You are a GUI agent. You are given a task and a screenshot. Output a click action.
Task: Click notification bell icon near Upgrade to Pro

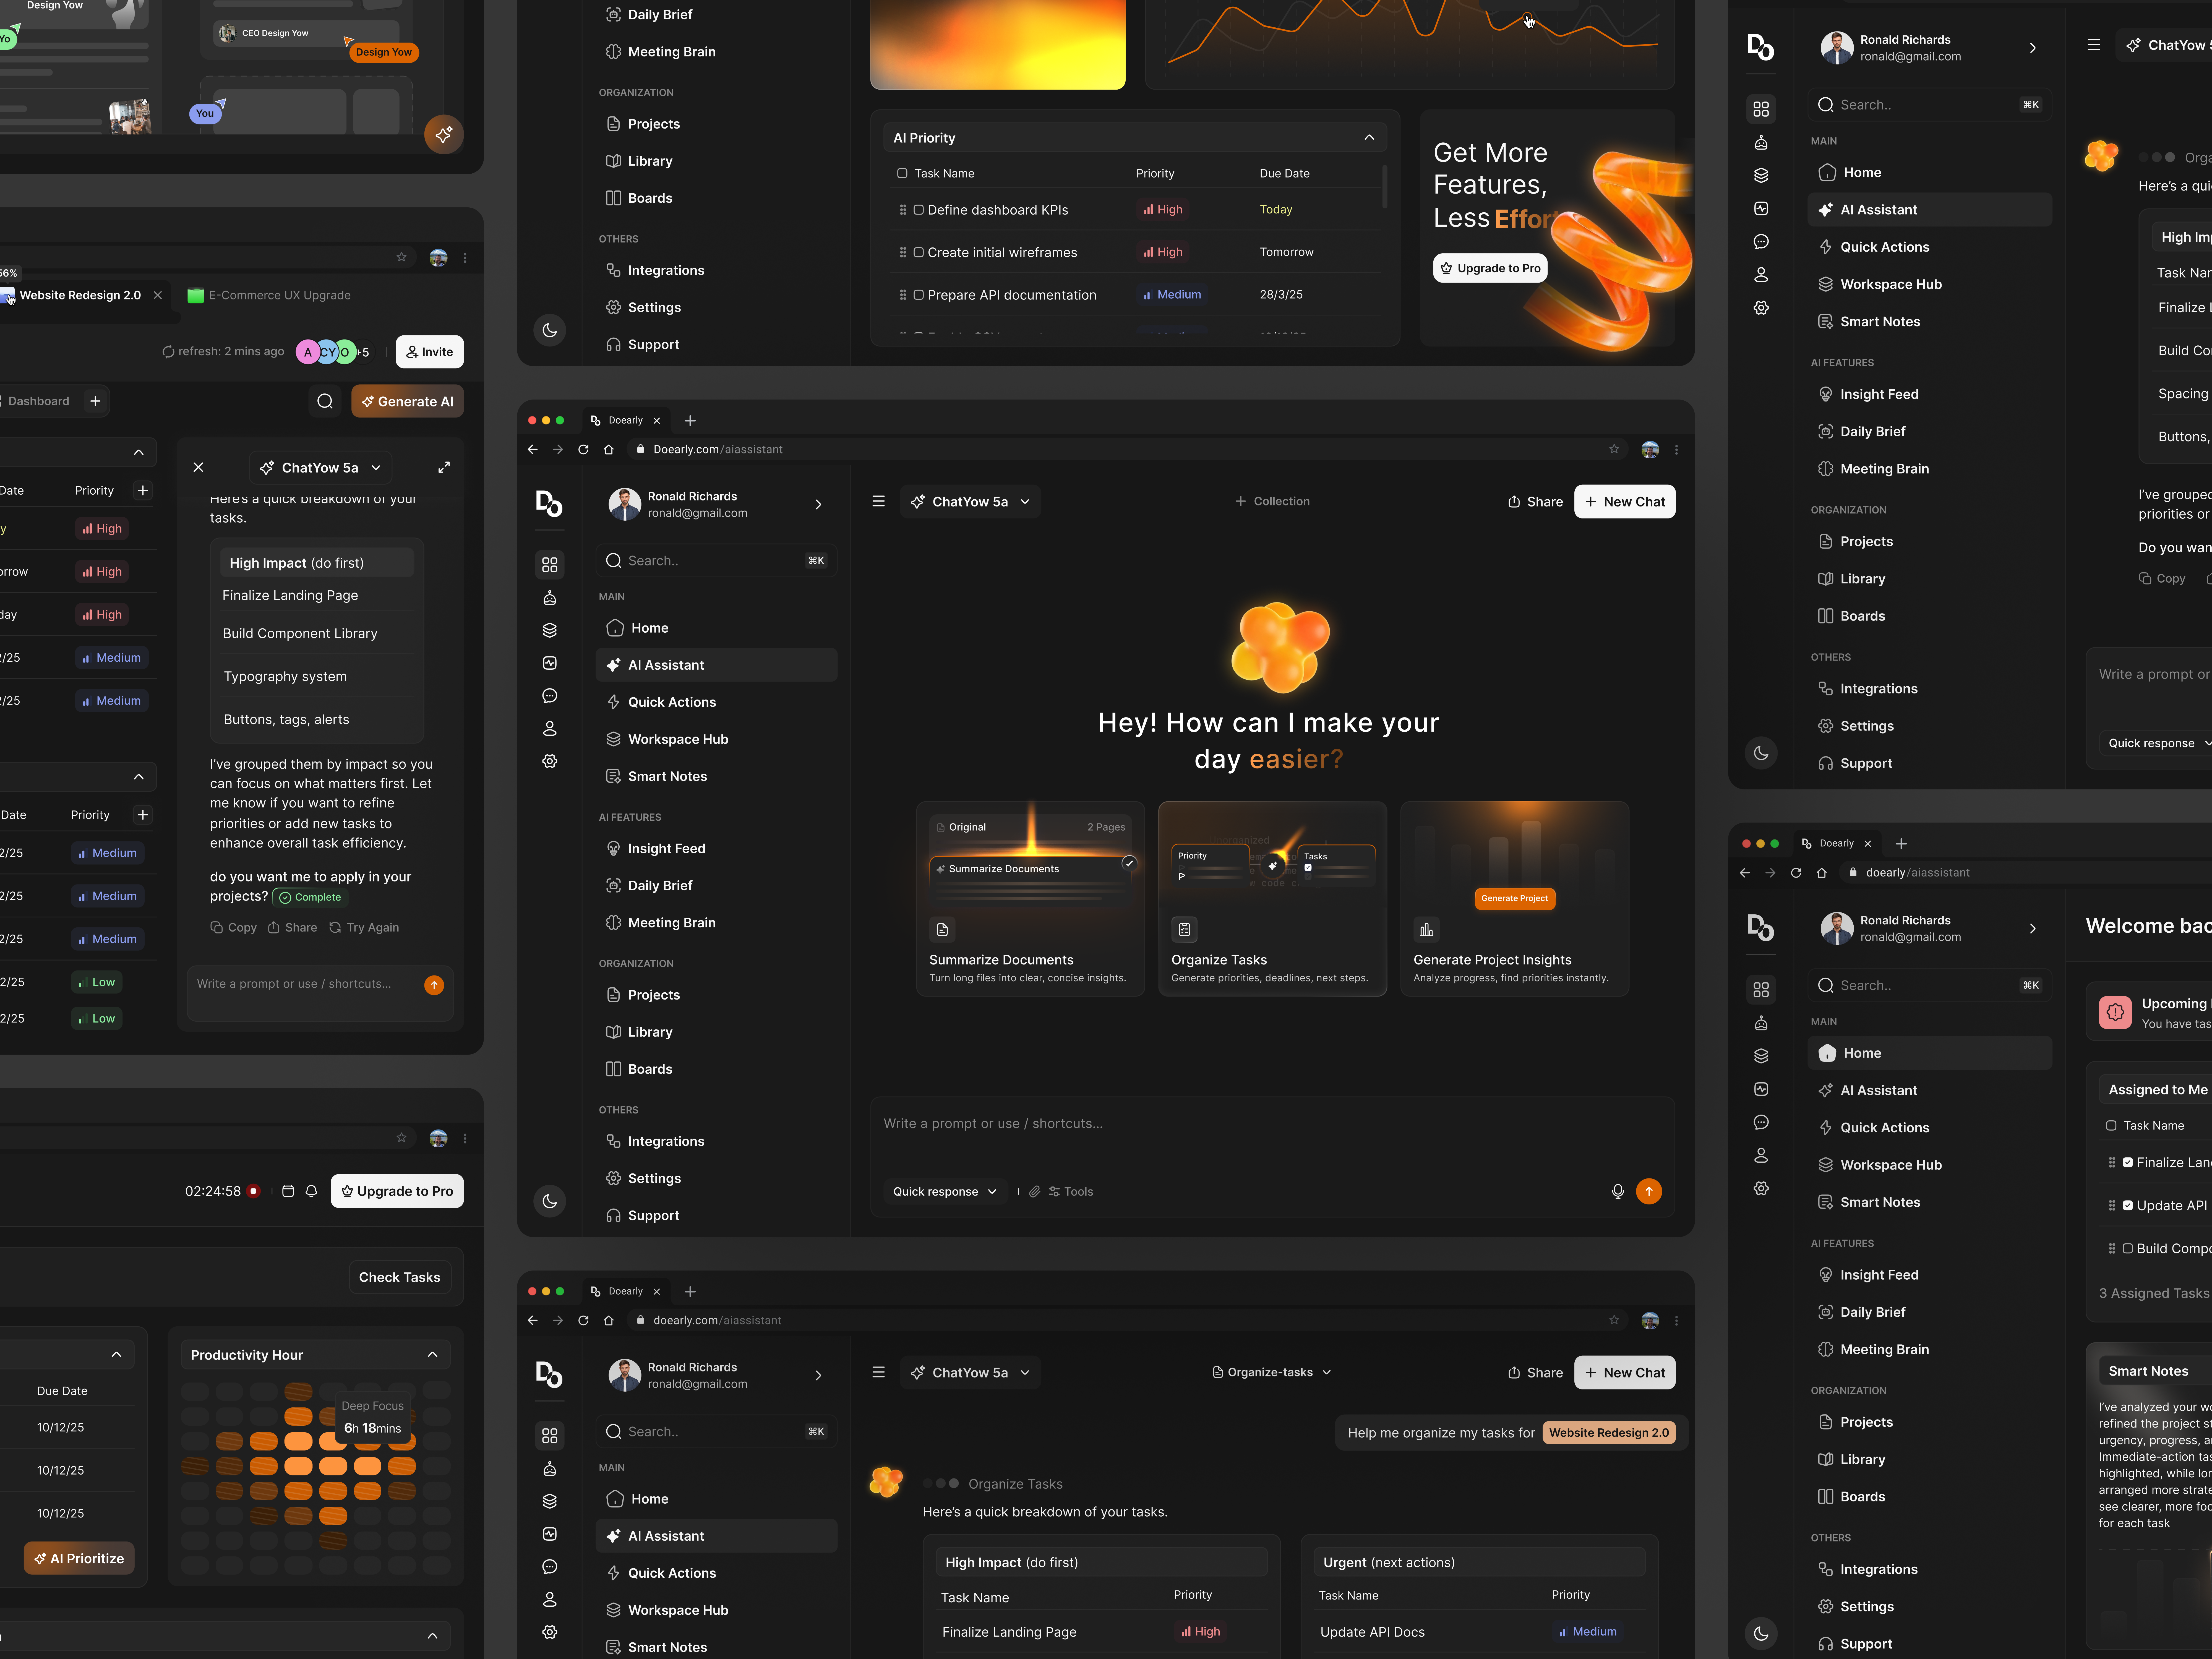pos(311,1191)
